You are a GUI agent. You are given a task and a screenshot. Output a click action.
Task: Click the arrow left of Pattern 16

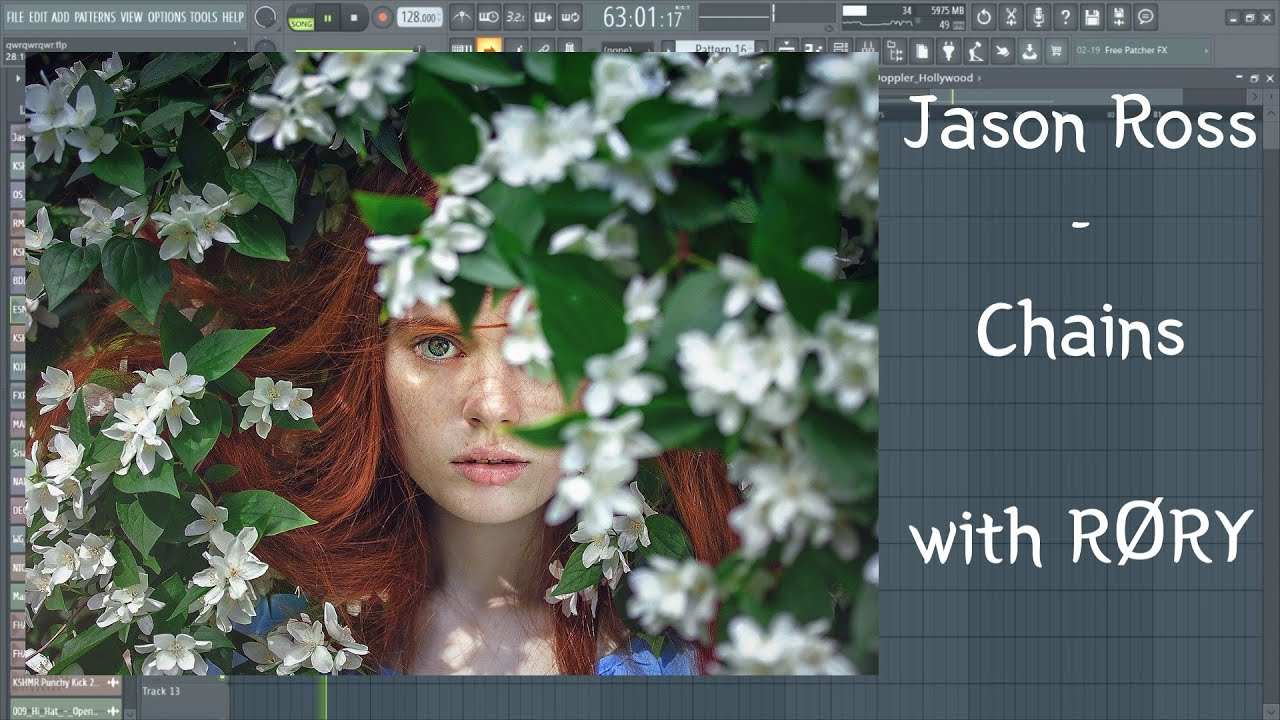point(667,49)
